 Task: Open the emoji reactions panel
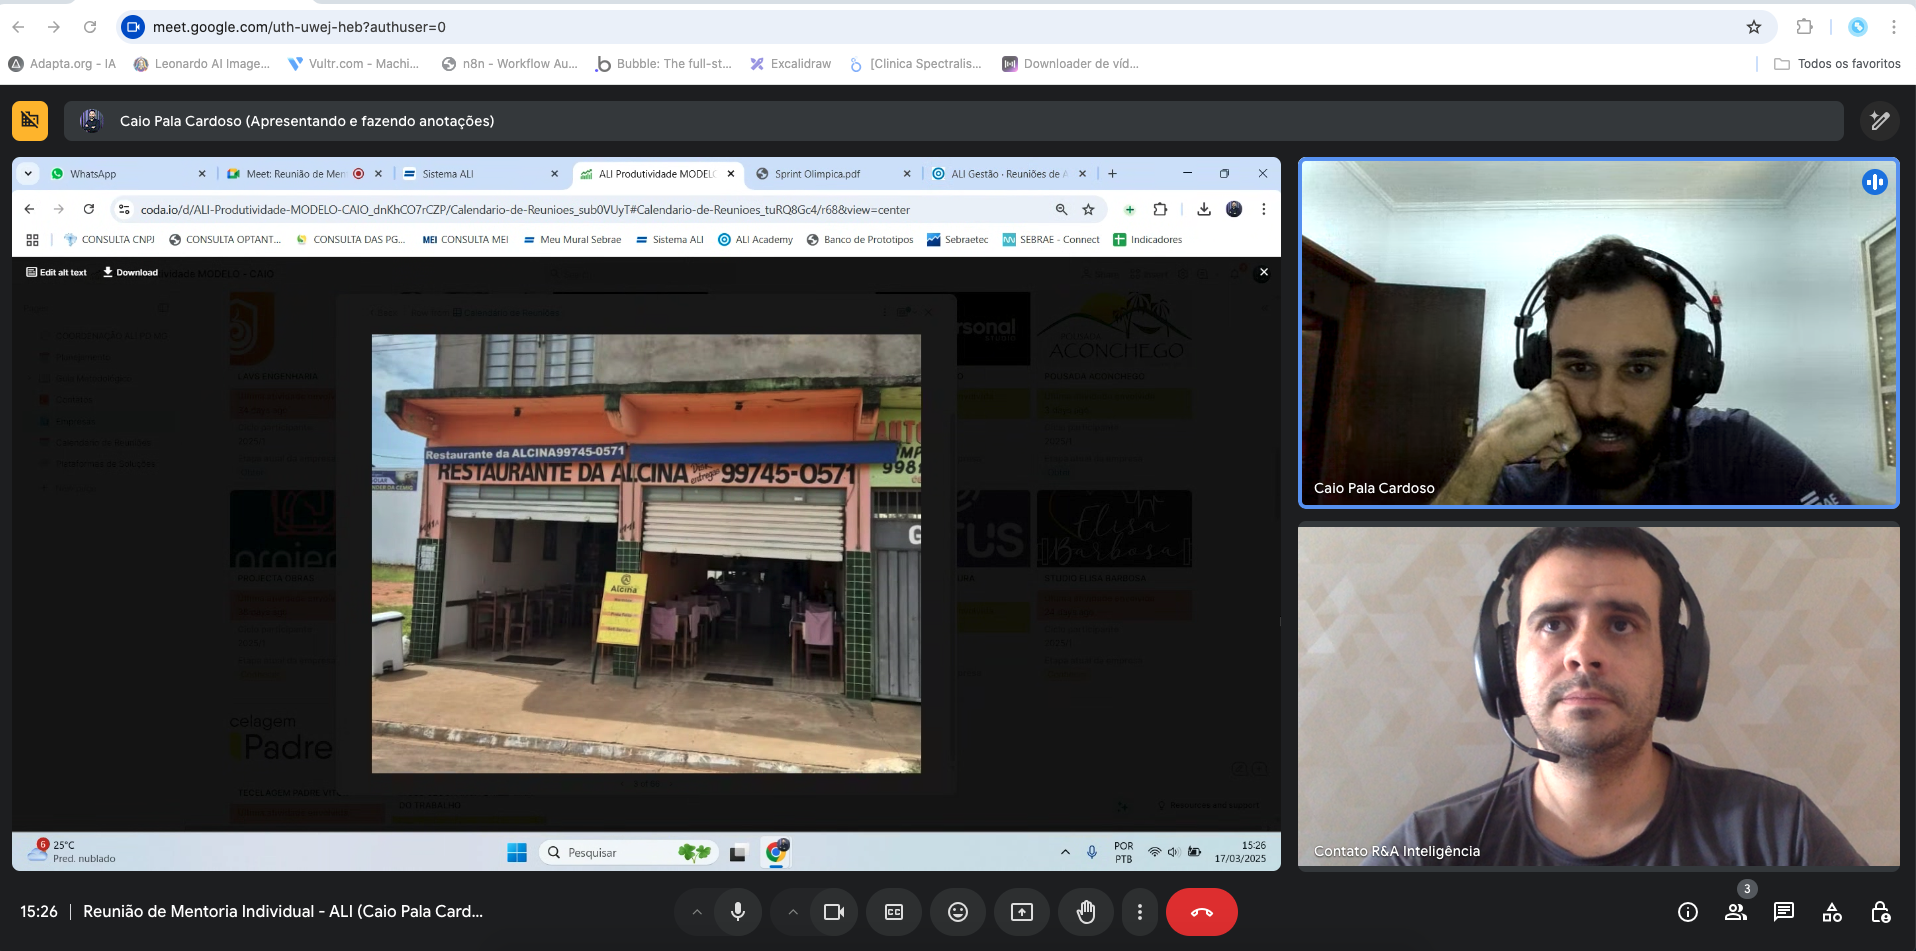click(x=957, y=912)
